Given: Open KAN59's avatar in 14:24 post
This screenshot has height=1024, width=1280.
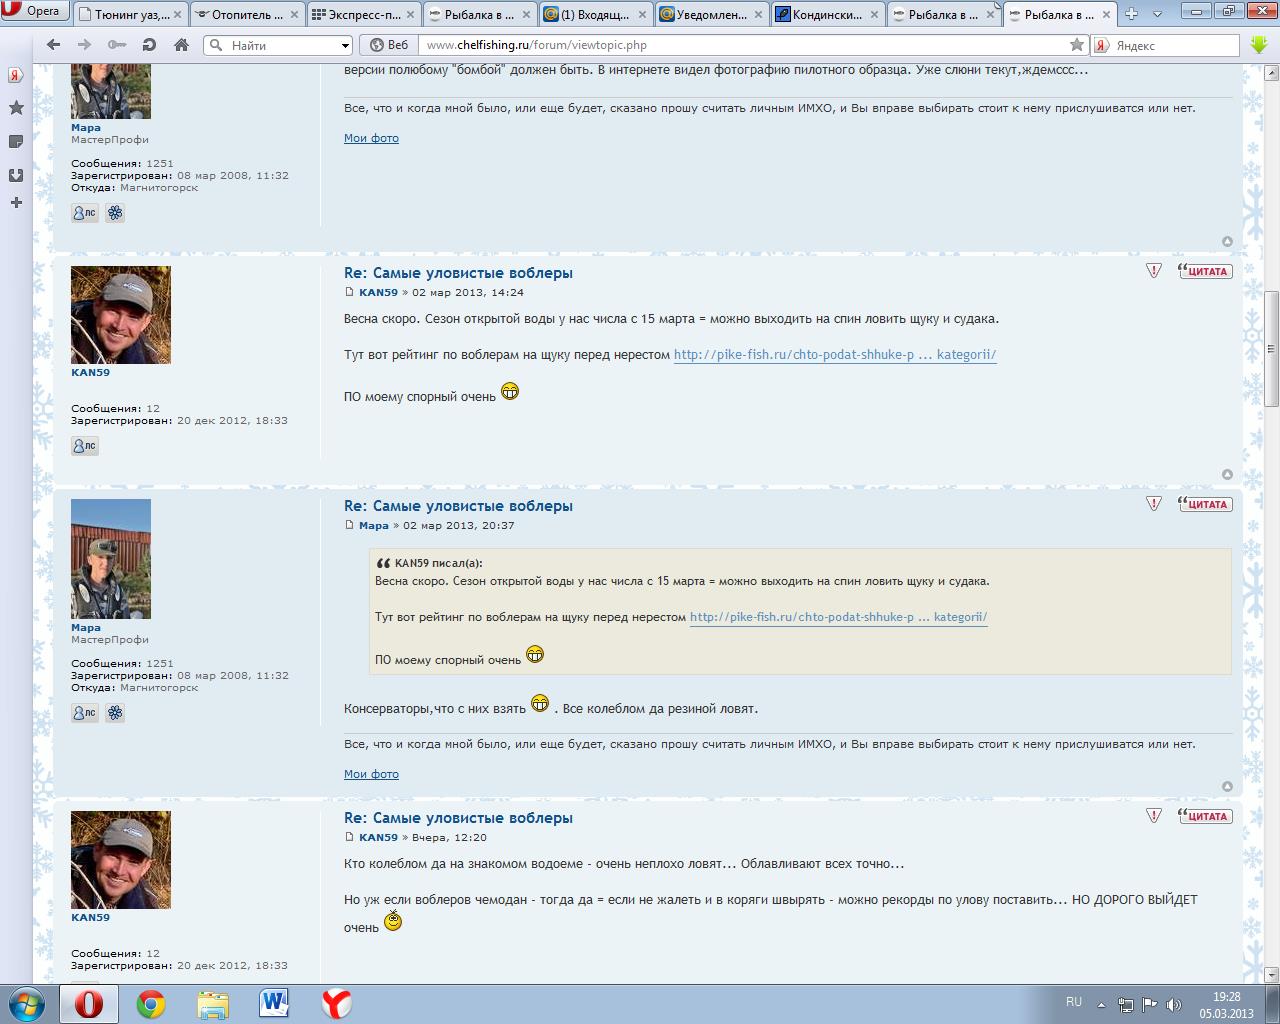Looking at the screenshot, I should click(121, 315).
